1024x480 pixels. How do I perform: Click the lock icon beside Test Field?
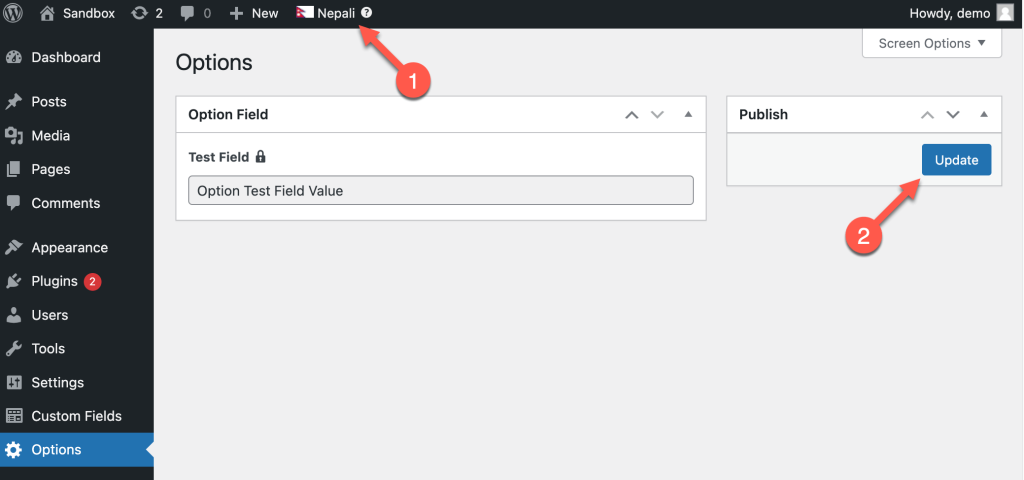click(x=261, y=157)
